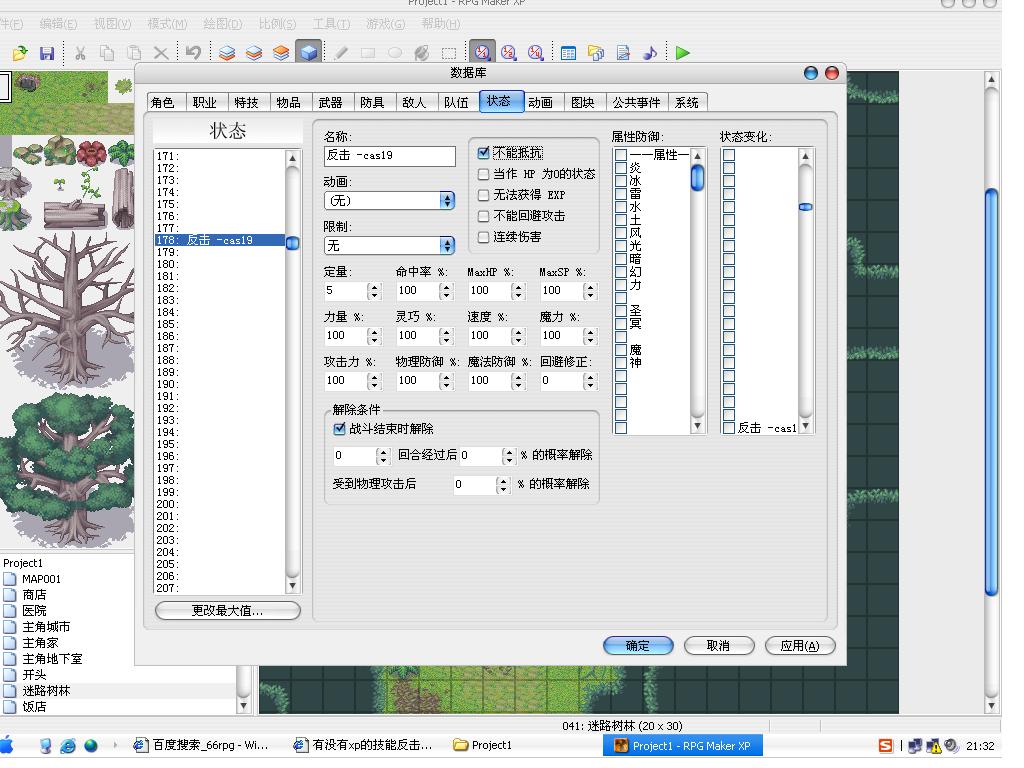Adjust the 受到物理攻击后 probability stepper
Image resolution: width=1024 pixels, height=768 pixels.
[x=502, y=485]
